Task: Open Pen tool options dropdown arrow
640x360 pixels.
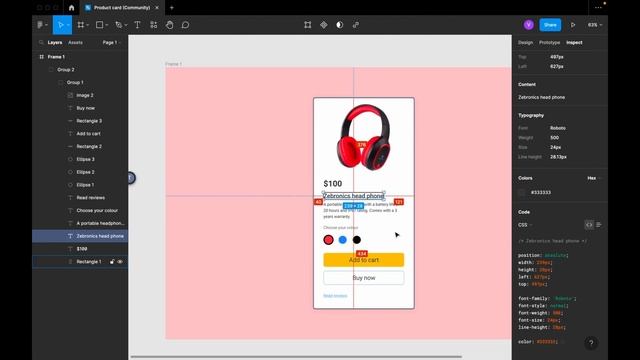Action: pos(126,25)
